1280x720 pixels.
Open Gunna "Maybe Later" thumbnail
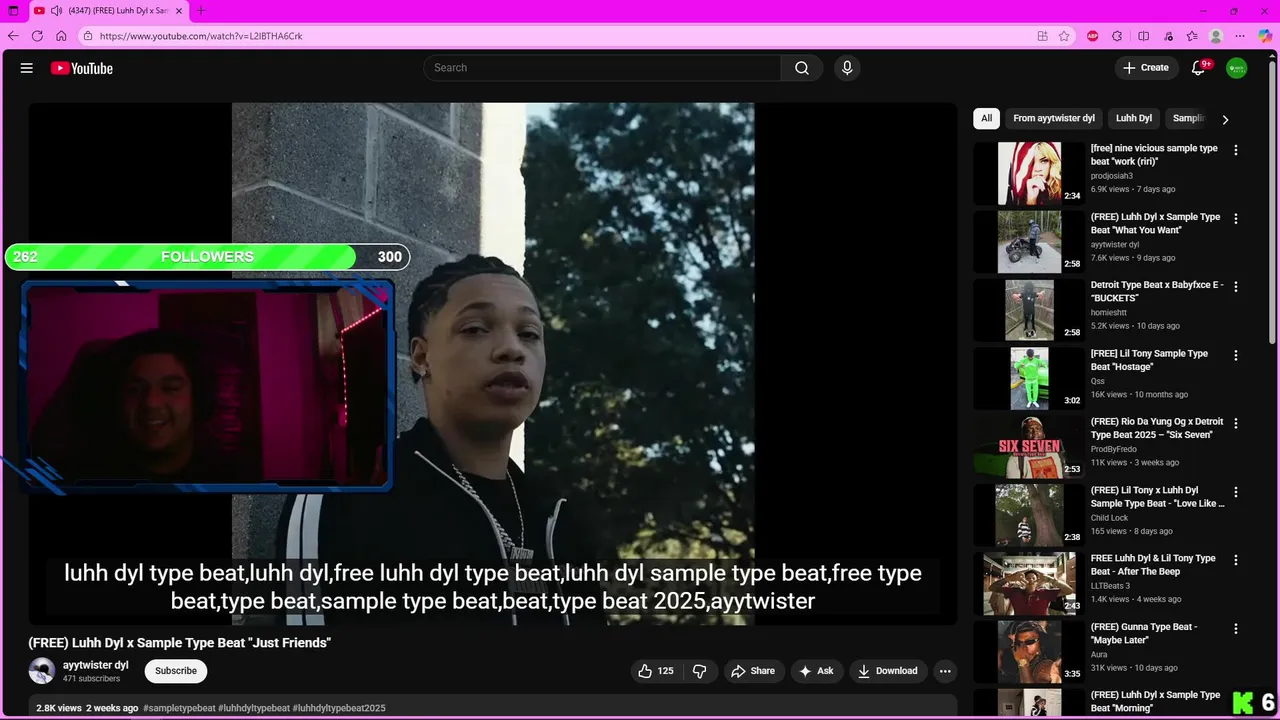pyautogui.click(x=1029, y=651)
